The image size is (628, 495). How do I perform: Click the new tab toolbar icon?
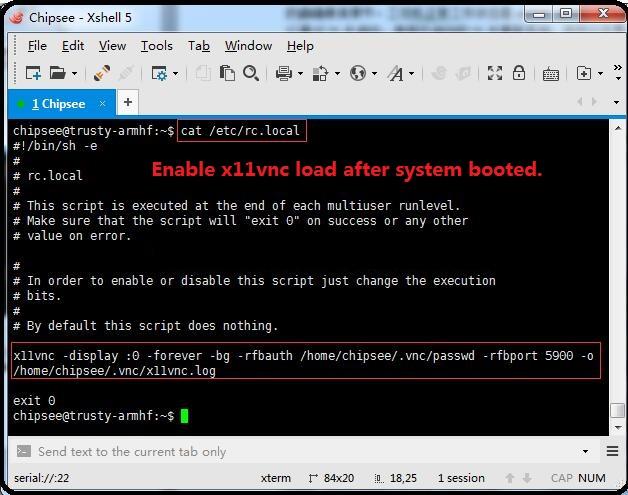[584, 73]
